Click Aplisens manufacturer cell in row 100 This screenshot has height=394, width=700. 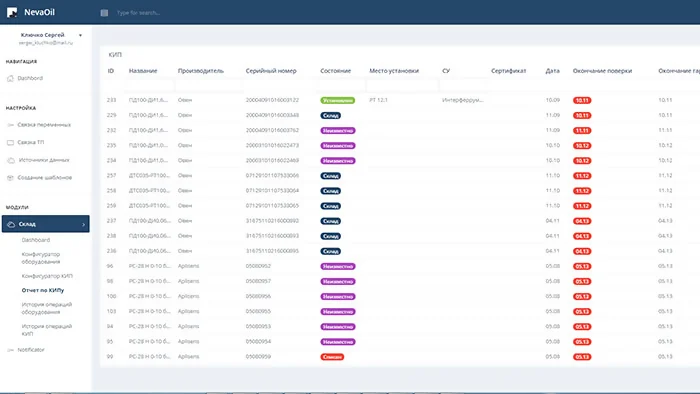coord(188,296)
